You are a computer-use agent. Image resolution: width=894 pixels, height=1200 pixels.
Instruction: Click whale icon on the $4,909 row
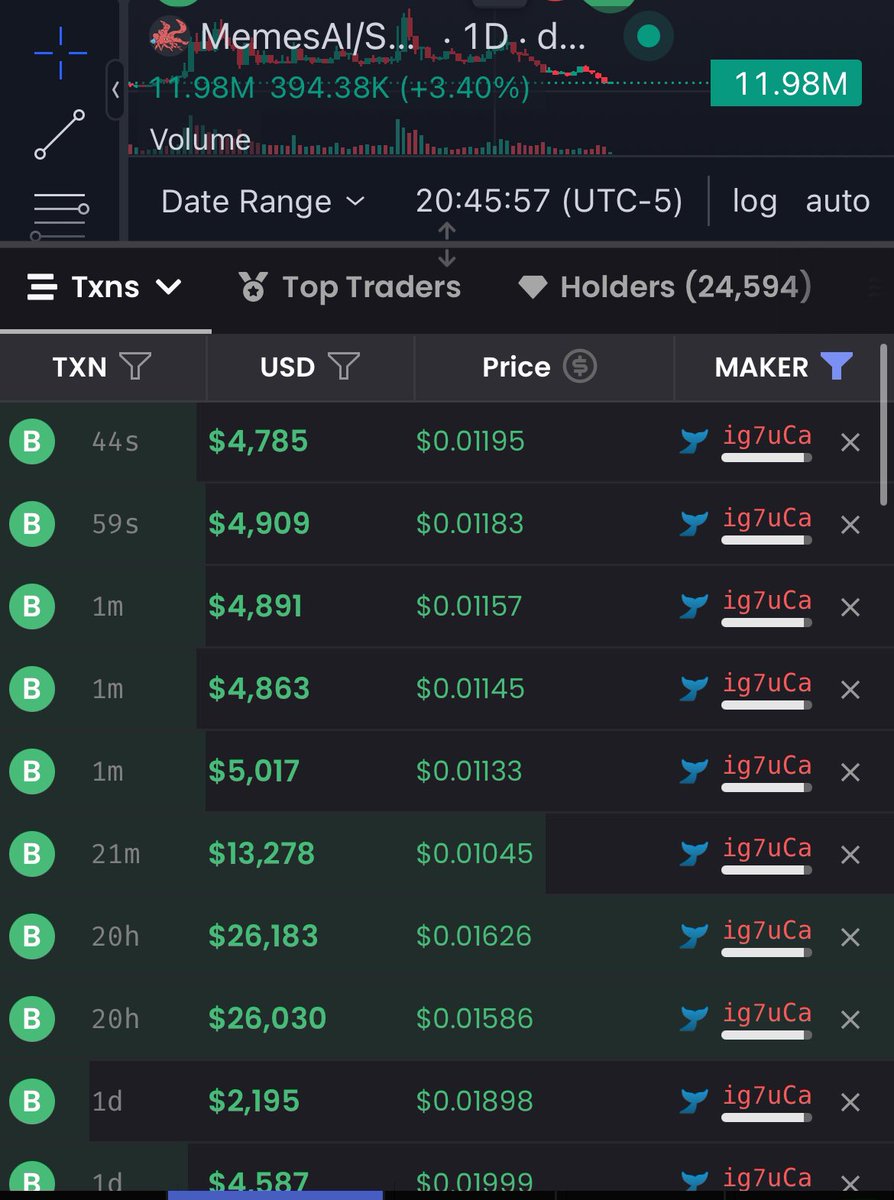[694, 523]
